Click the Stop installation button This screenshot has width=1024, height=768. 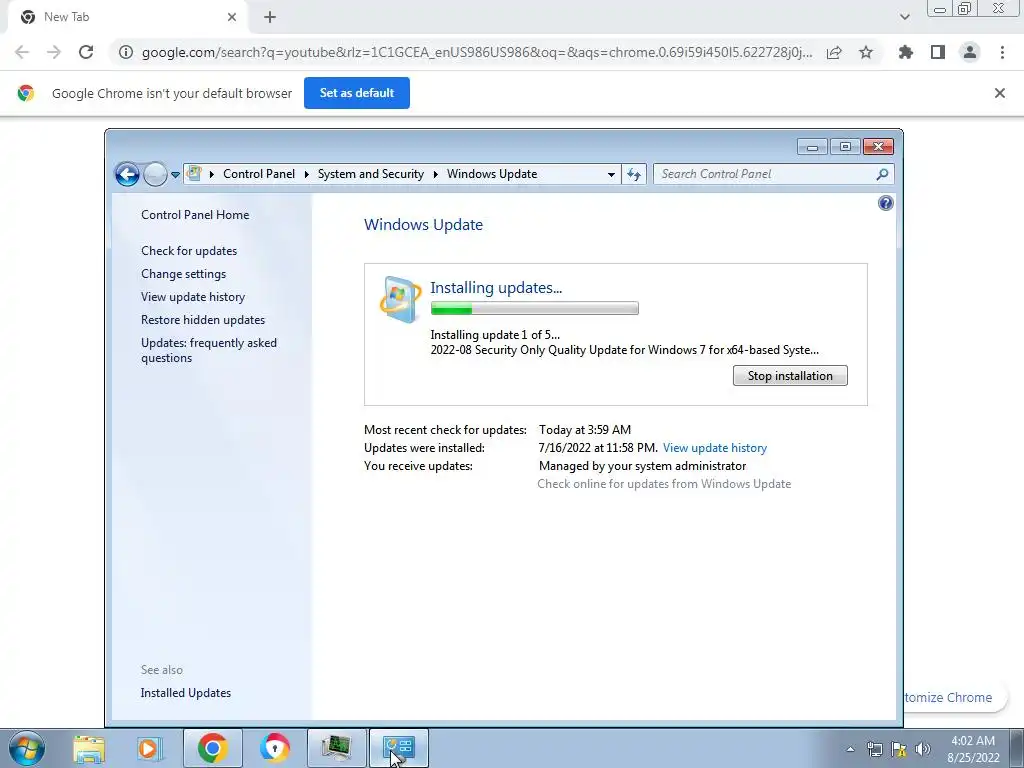[x=790, y=376]
